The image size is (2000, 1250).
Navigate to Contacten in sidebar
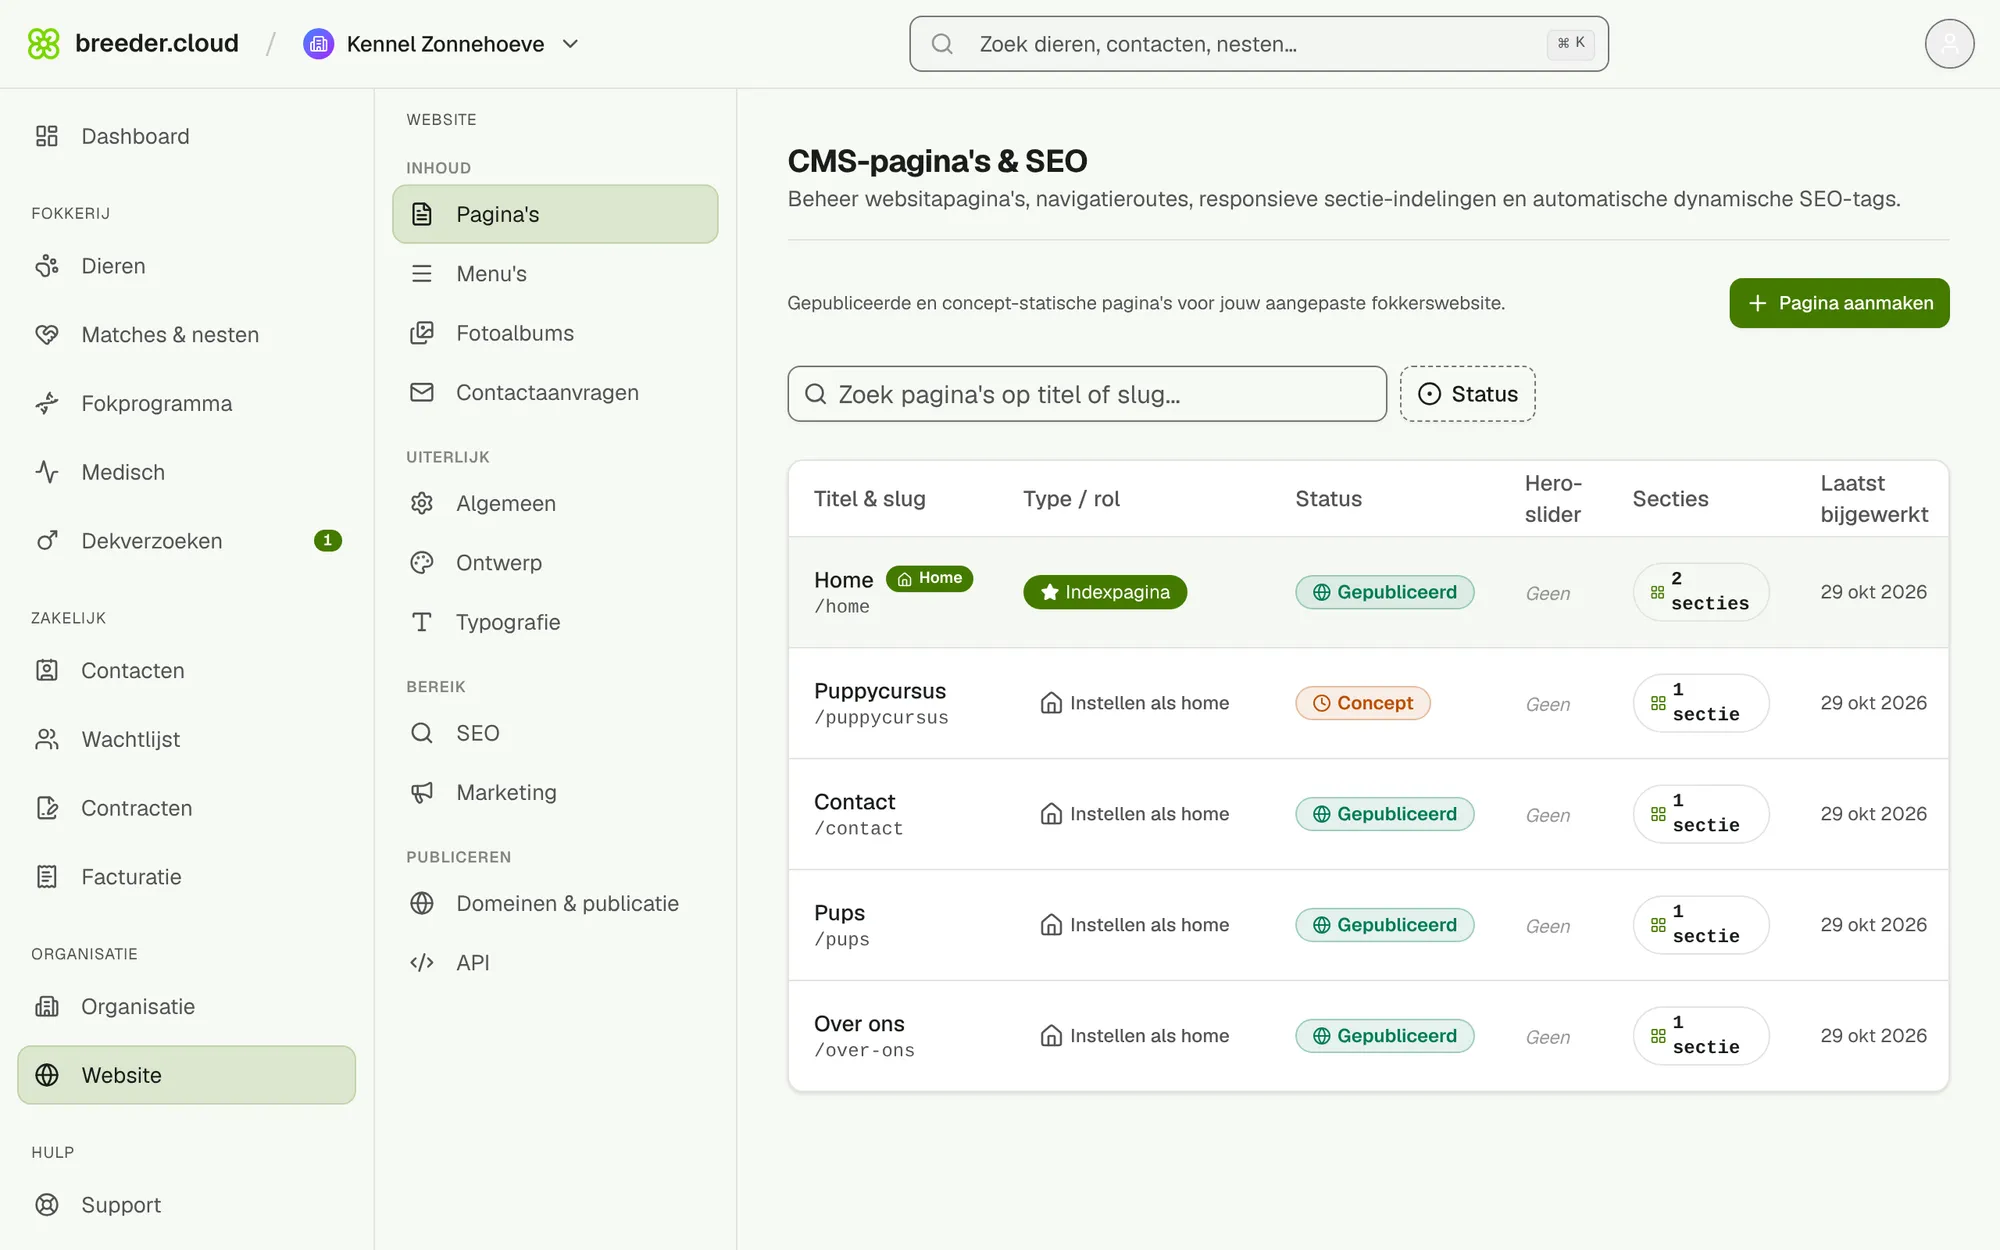[x=187, y=671]
